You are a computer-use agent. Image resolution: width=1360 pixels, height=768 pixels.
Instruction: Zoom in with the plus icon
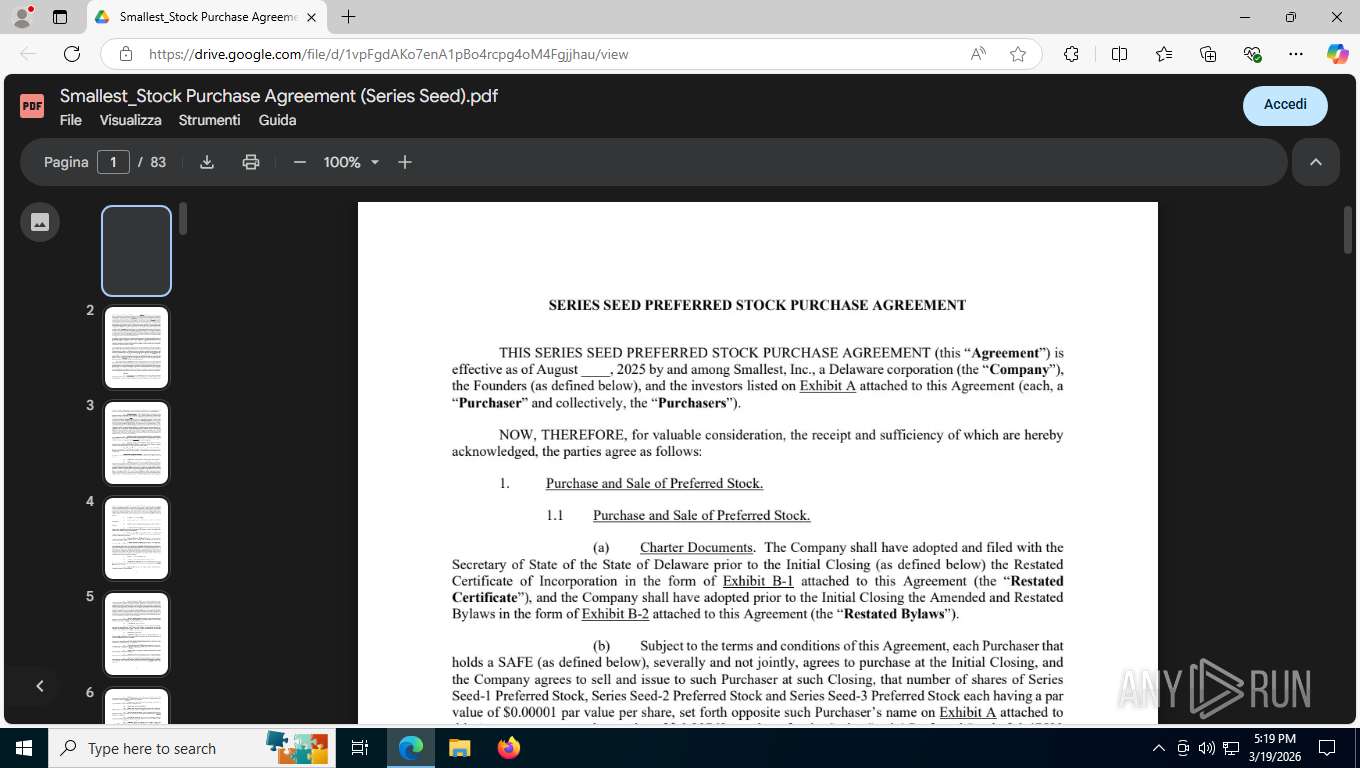click(405, 162)
